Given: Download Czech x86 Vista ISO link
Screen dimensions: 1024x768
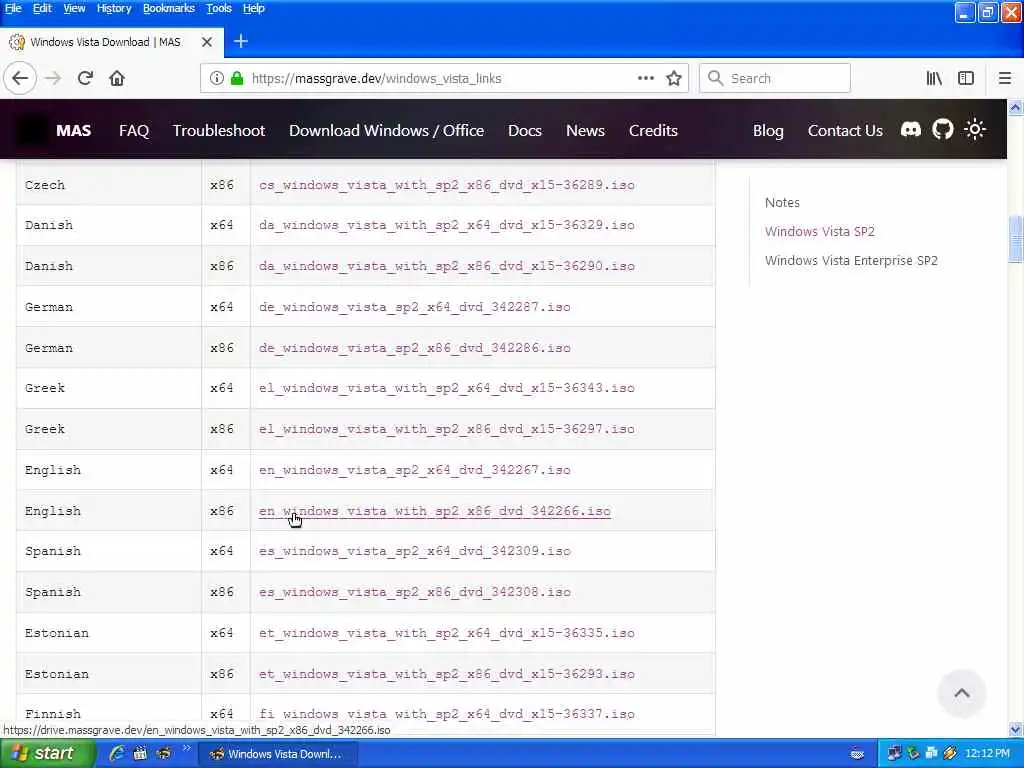Looking at the screenshot, I should [x=447, y=185].
